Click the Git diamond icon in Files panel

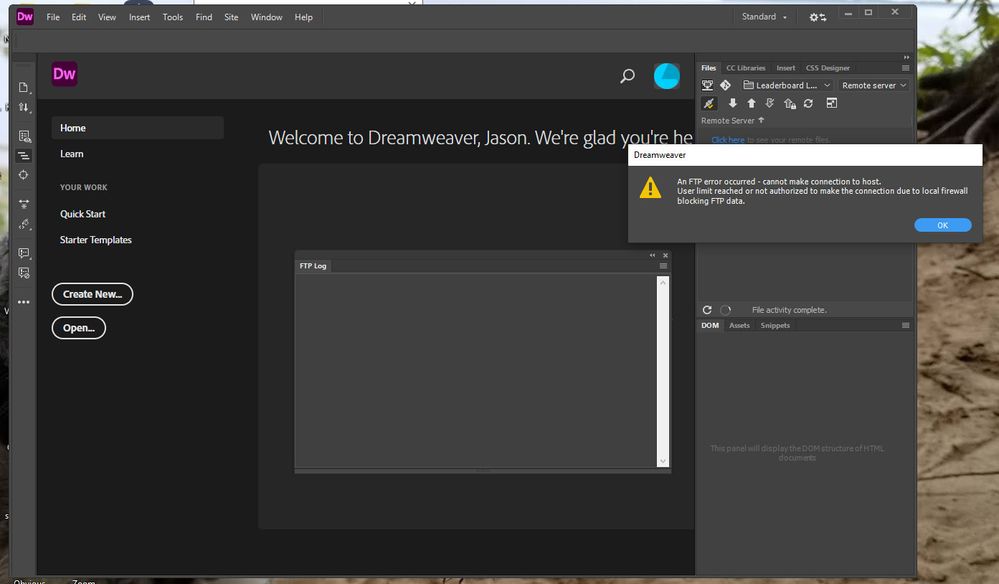(x=725, y=85)
